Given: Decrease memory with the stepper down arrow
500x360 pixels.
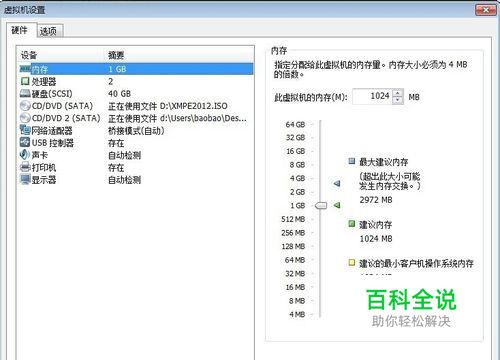Looking at the screenshot, I should click(x=398, y=100).
